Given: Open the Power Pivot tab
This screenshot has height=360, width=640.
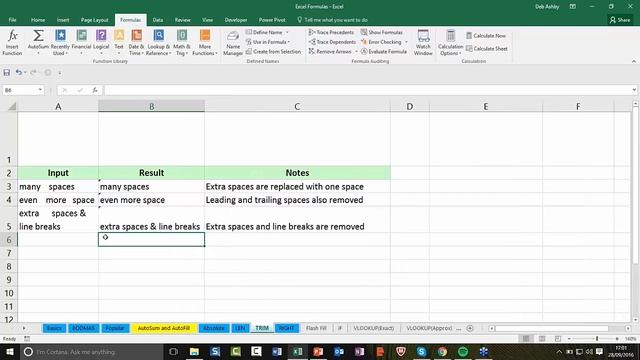Looking at the screenshot, I should 272,20.
